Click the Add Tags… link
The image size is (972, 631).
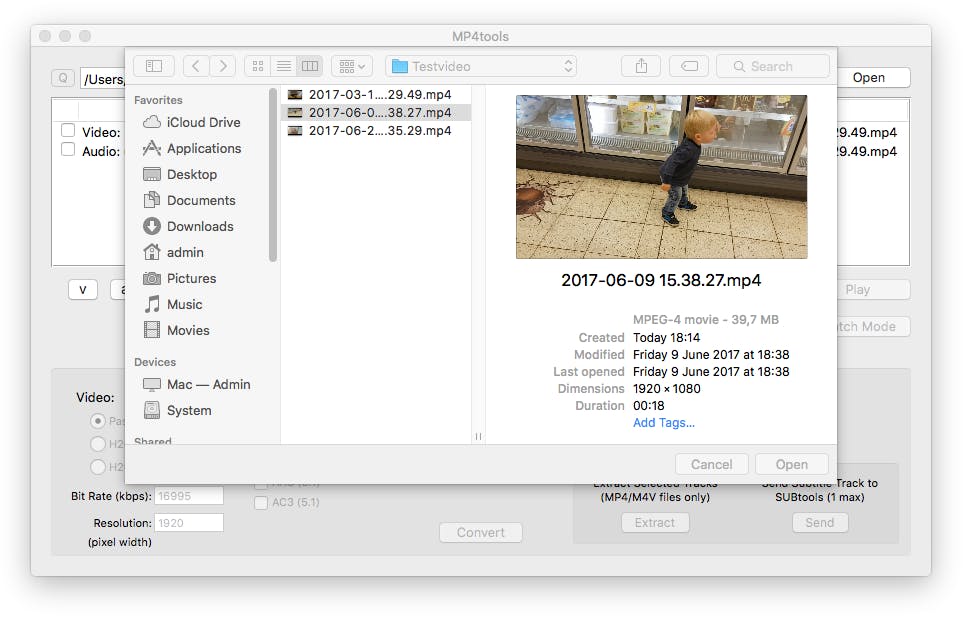coord(663,422)
